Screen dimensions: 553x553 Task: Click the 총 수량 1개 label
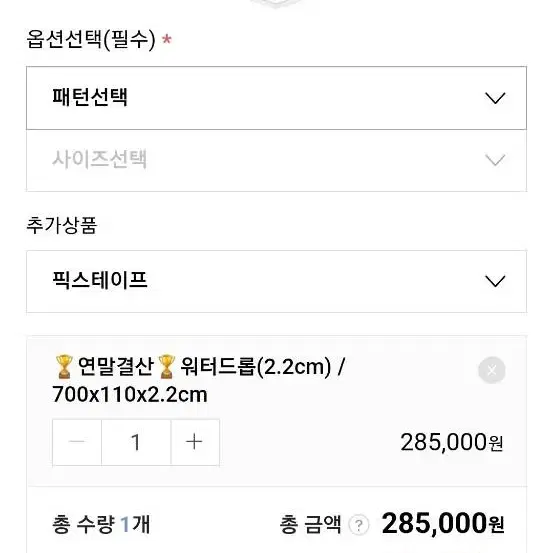pos(101,524)
